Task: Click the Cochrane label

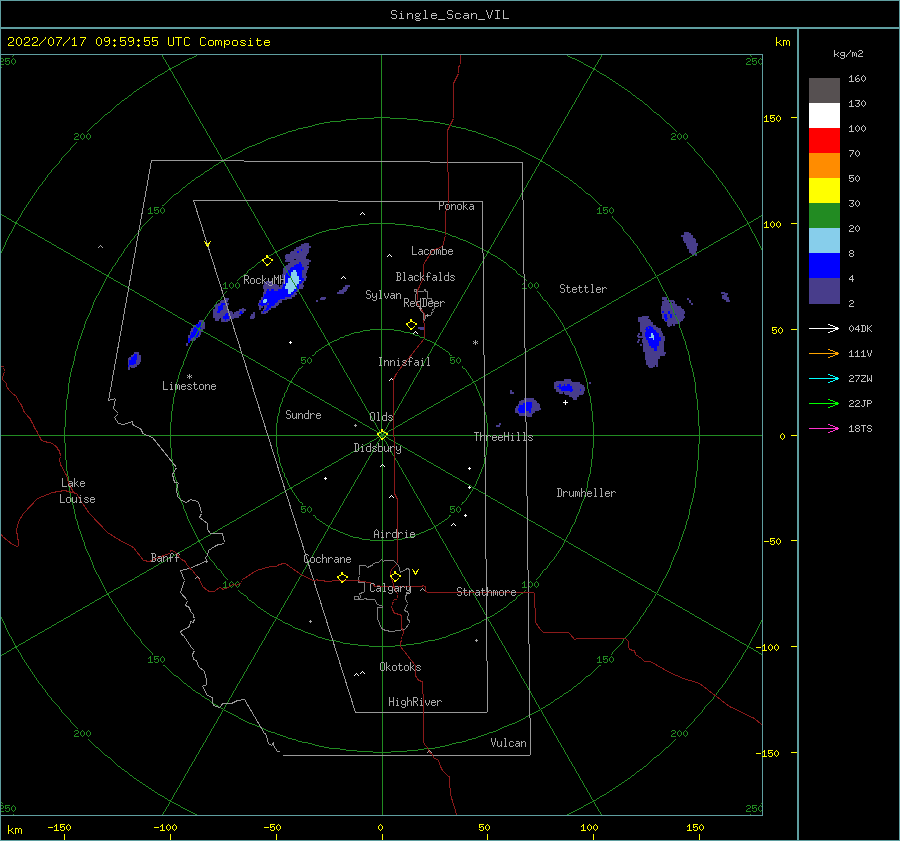Action: tap(327, 559)
